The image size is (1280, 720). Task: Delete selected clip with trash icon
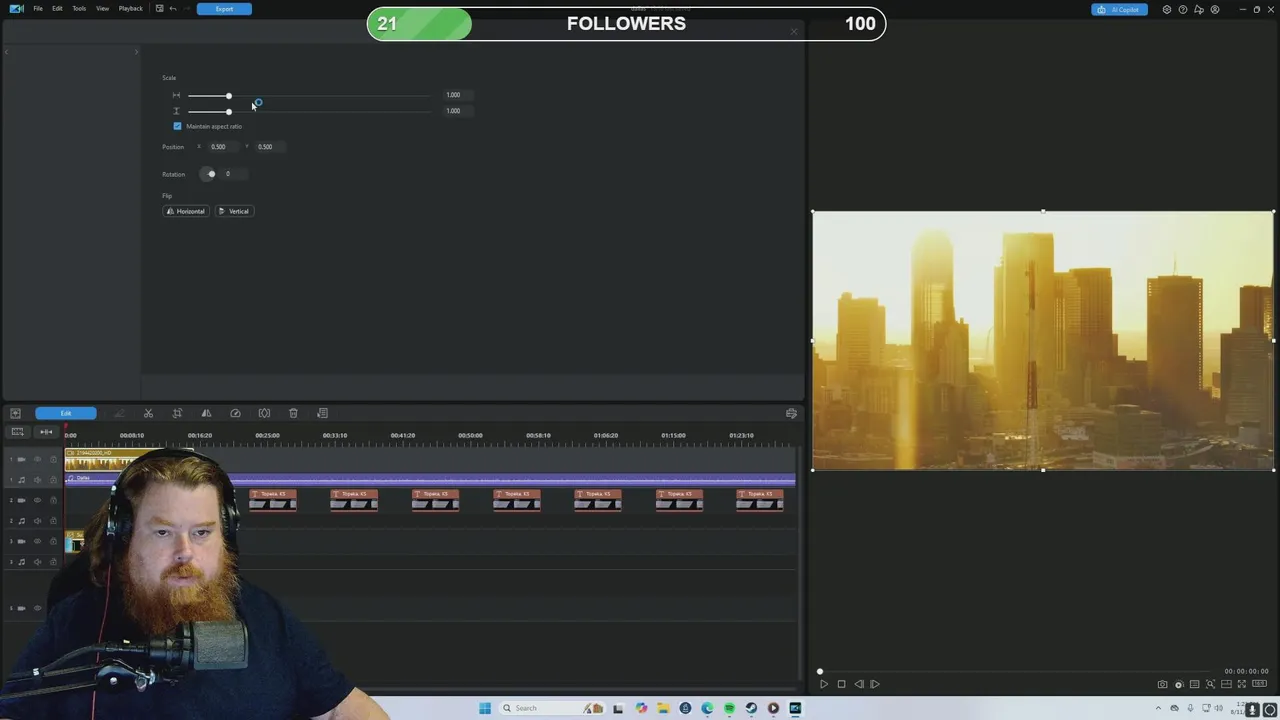(293, 413)
